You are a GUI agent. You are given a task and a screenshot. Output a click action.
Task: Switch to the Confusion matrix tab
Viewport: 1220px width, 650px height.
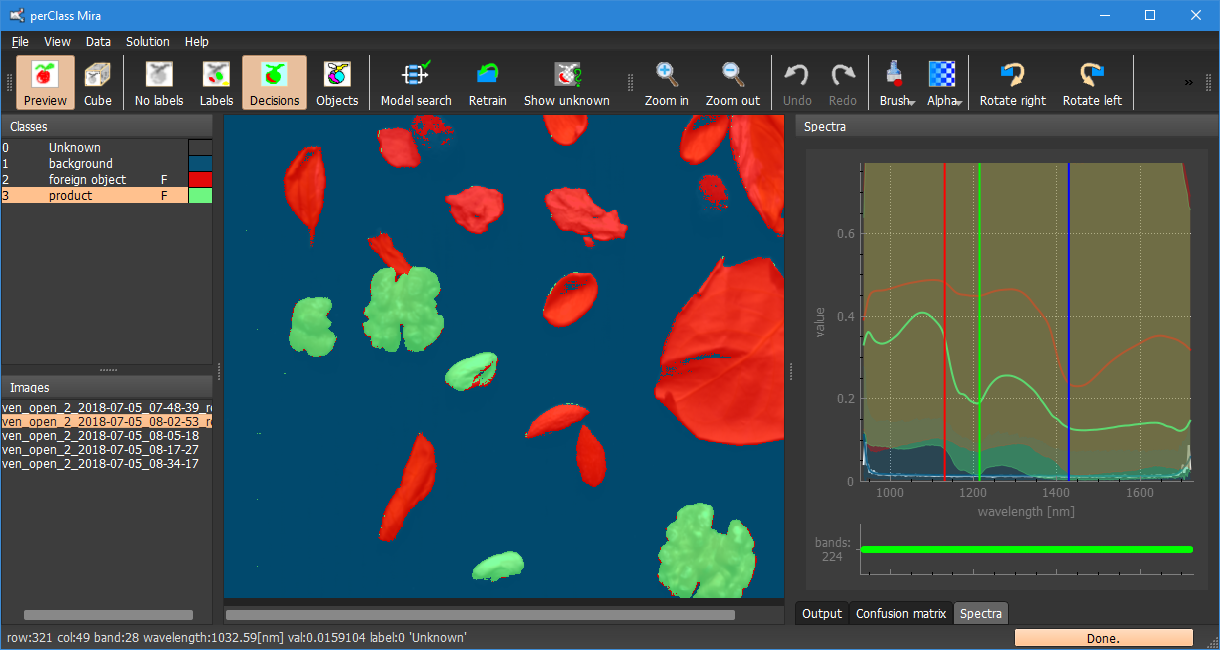pos(900,614)
